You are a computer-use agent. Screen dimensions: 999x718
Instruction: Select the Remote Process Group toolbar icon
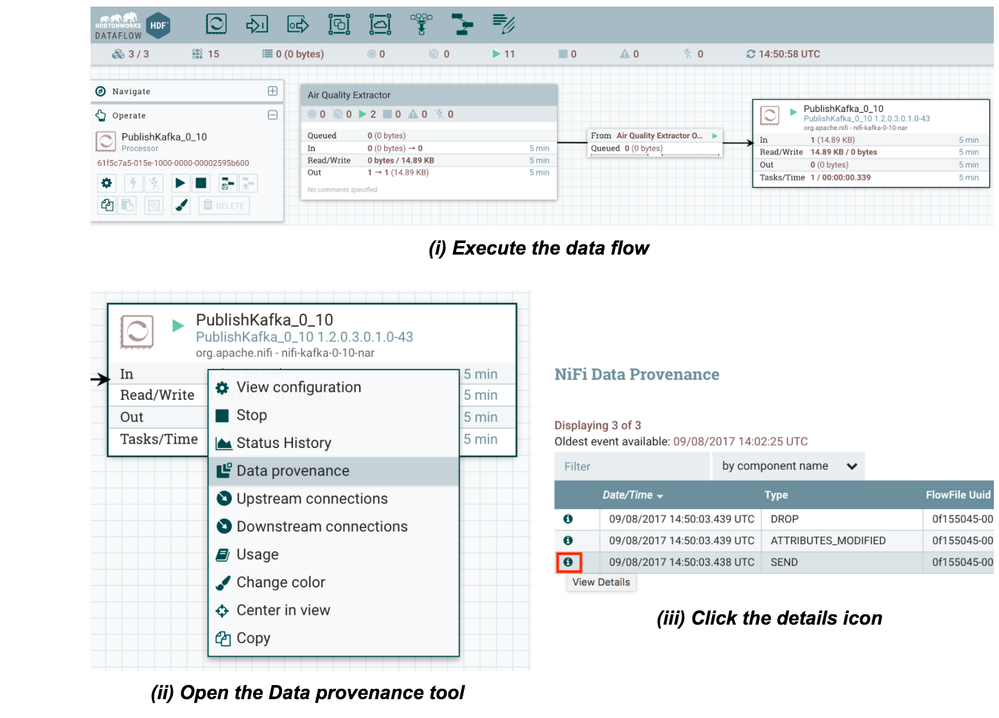(x=380, y=24)
